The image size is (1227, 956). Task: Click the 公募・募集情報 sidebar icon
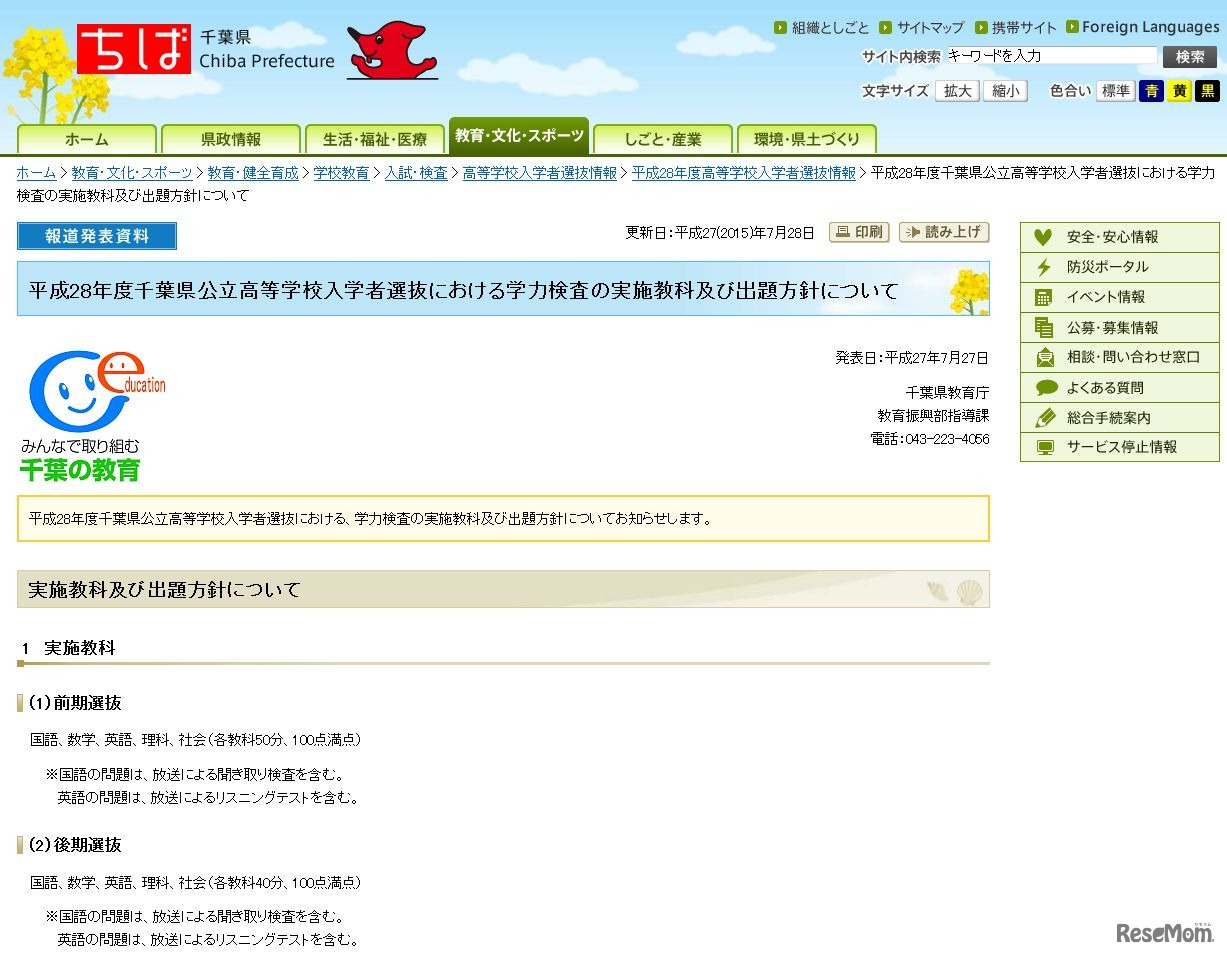(1043, 328)
